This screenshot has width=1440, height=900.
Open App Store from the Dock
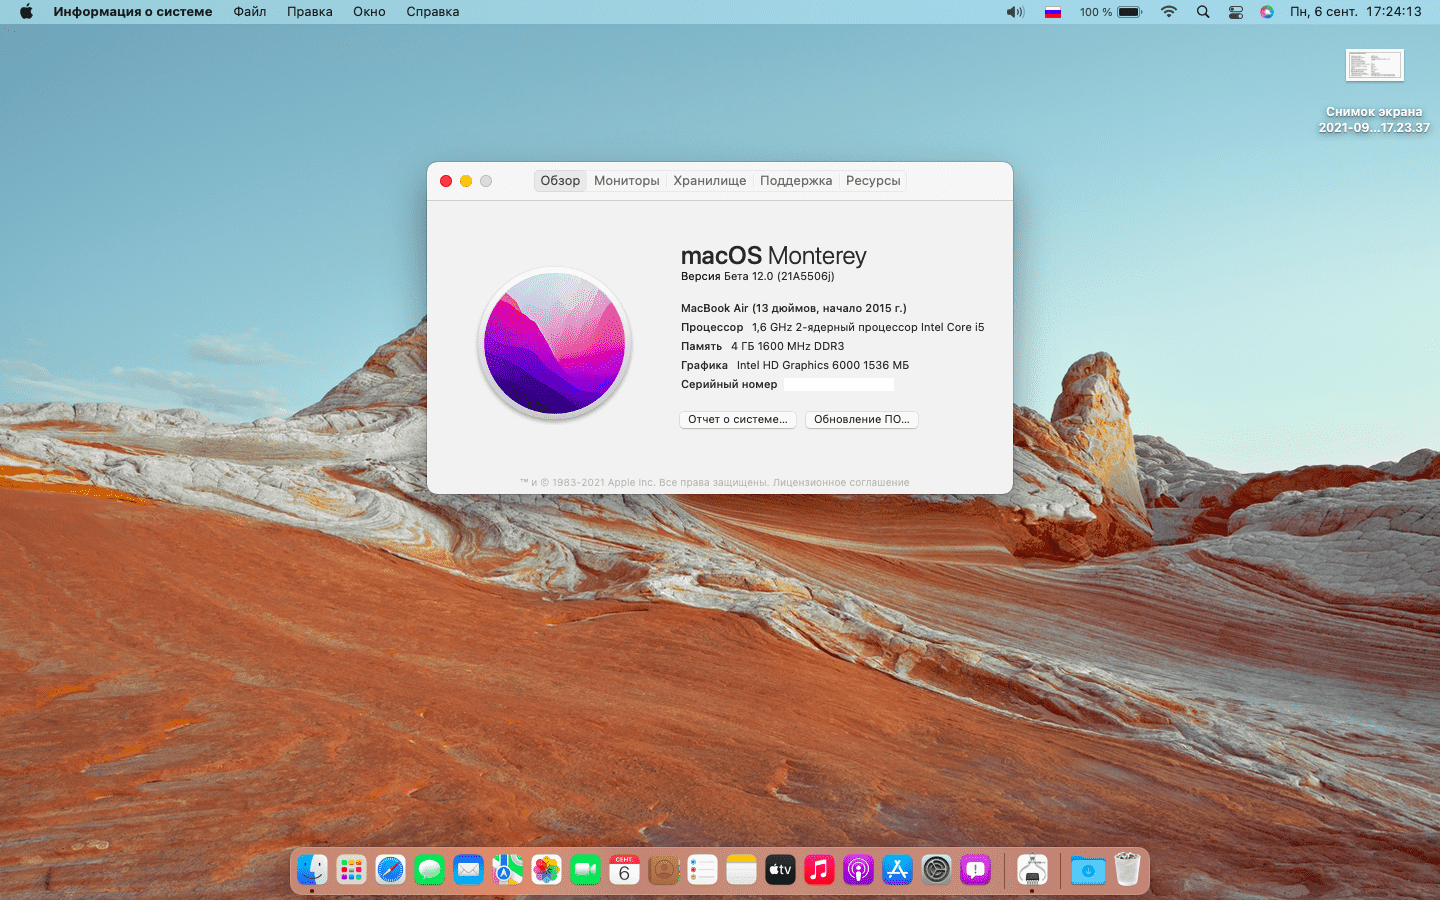[x=897, y=870]
